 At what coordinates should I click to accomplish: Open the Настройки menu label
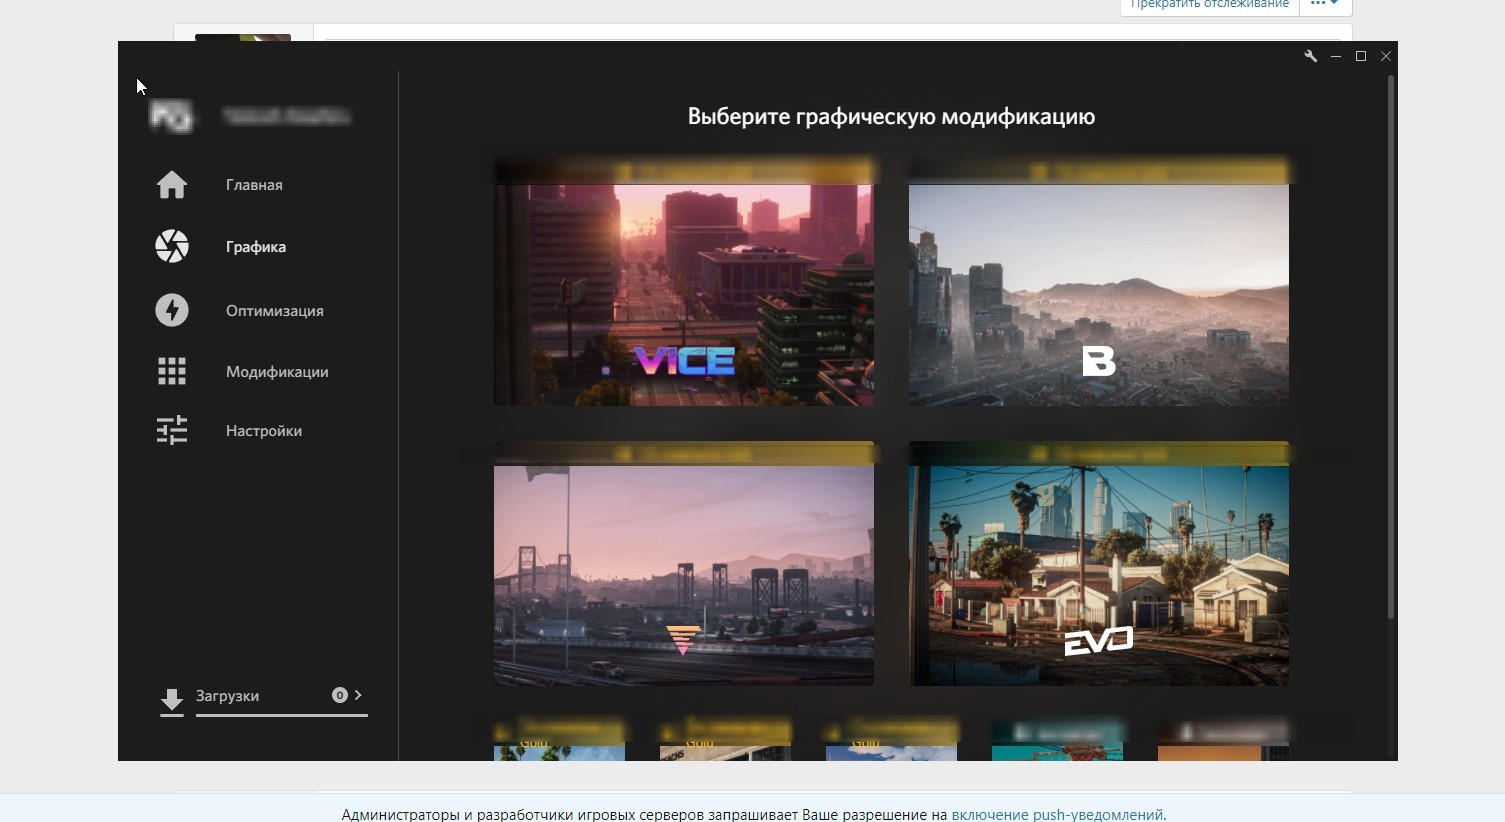(x=264, y=431)
